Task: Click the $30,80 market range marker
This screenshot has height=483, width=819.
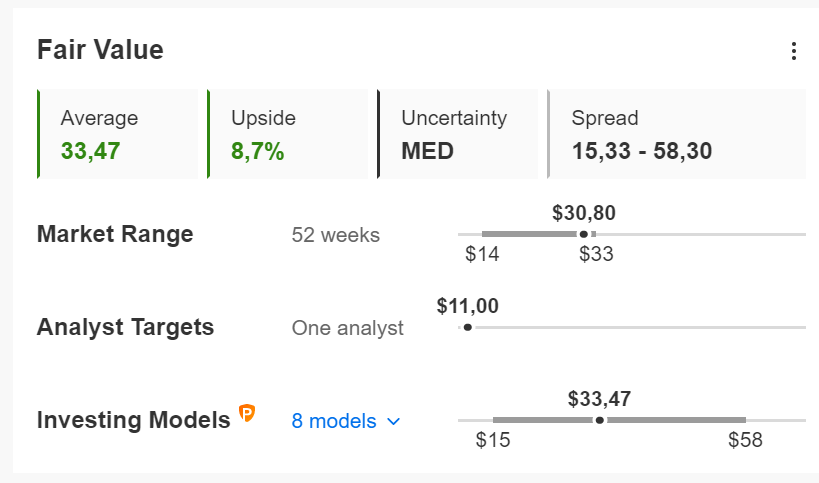Action: pos(584,234)
